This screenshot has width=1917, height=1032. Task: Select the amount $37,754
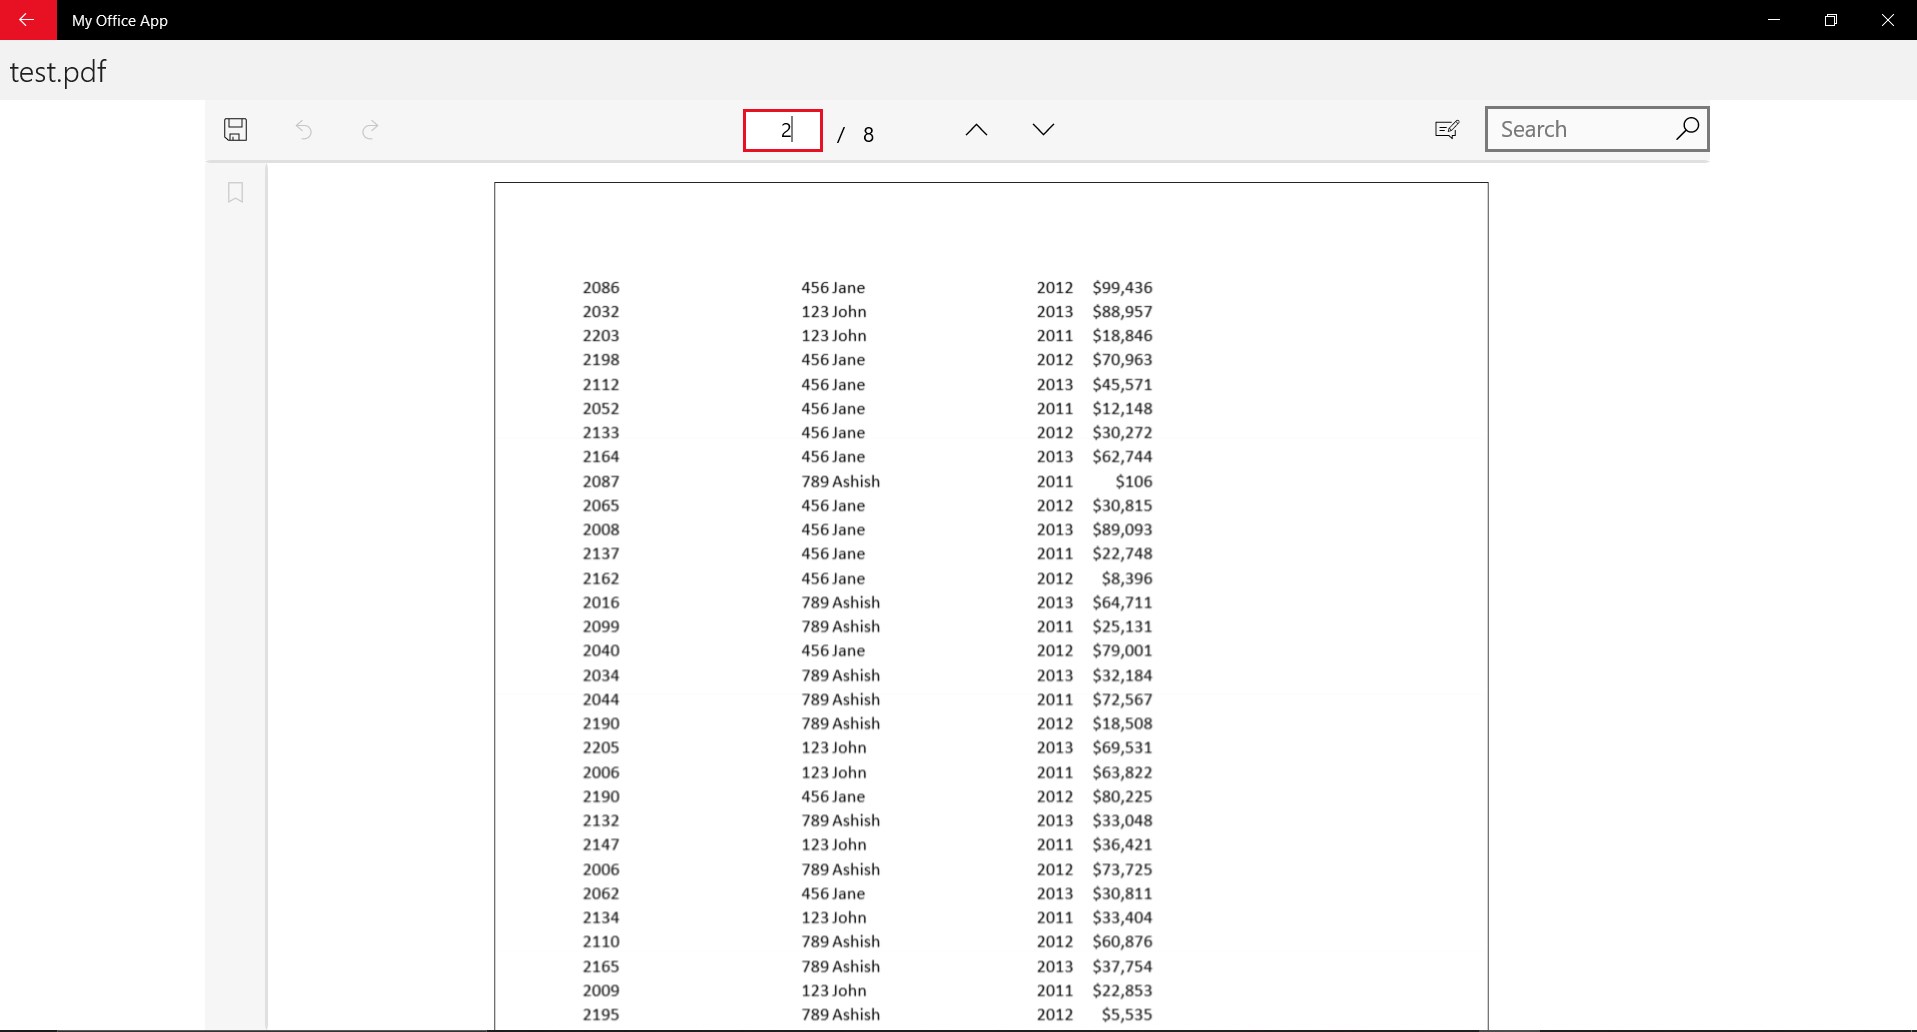pyautogui.click(x=1122, y=966)
